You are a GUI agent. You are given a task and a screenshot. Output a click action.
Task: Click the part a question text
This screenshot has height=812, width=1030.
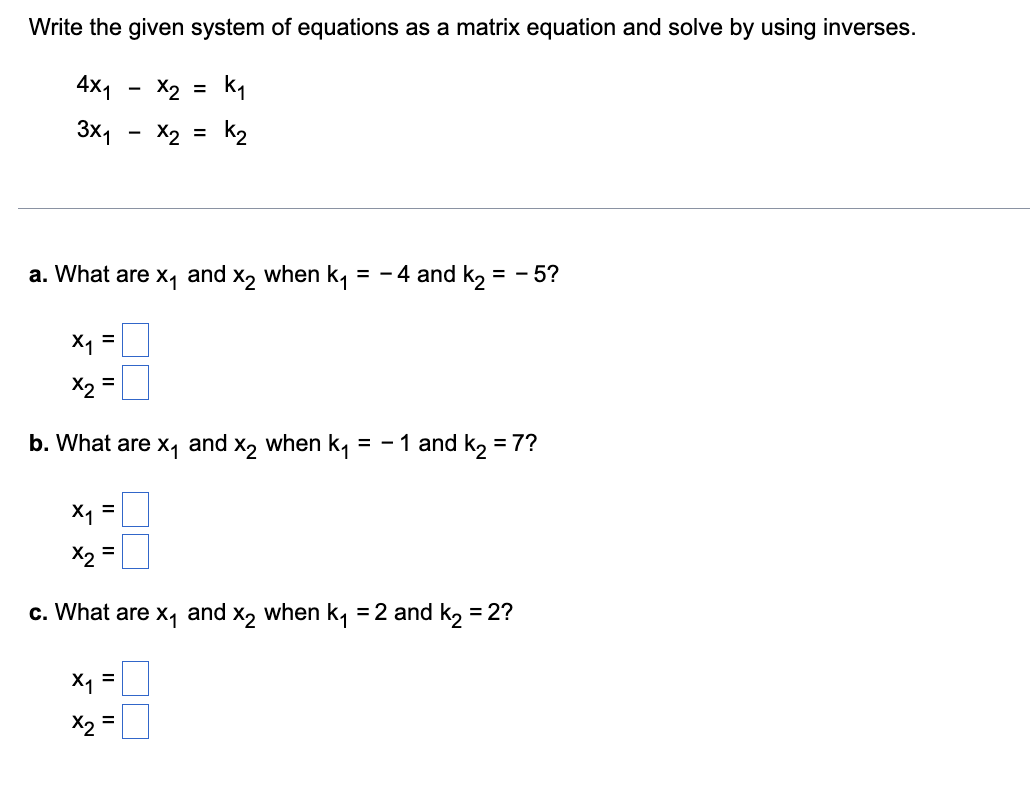pos(293,272)
